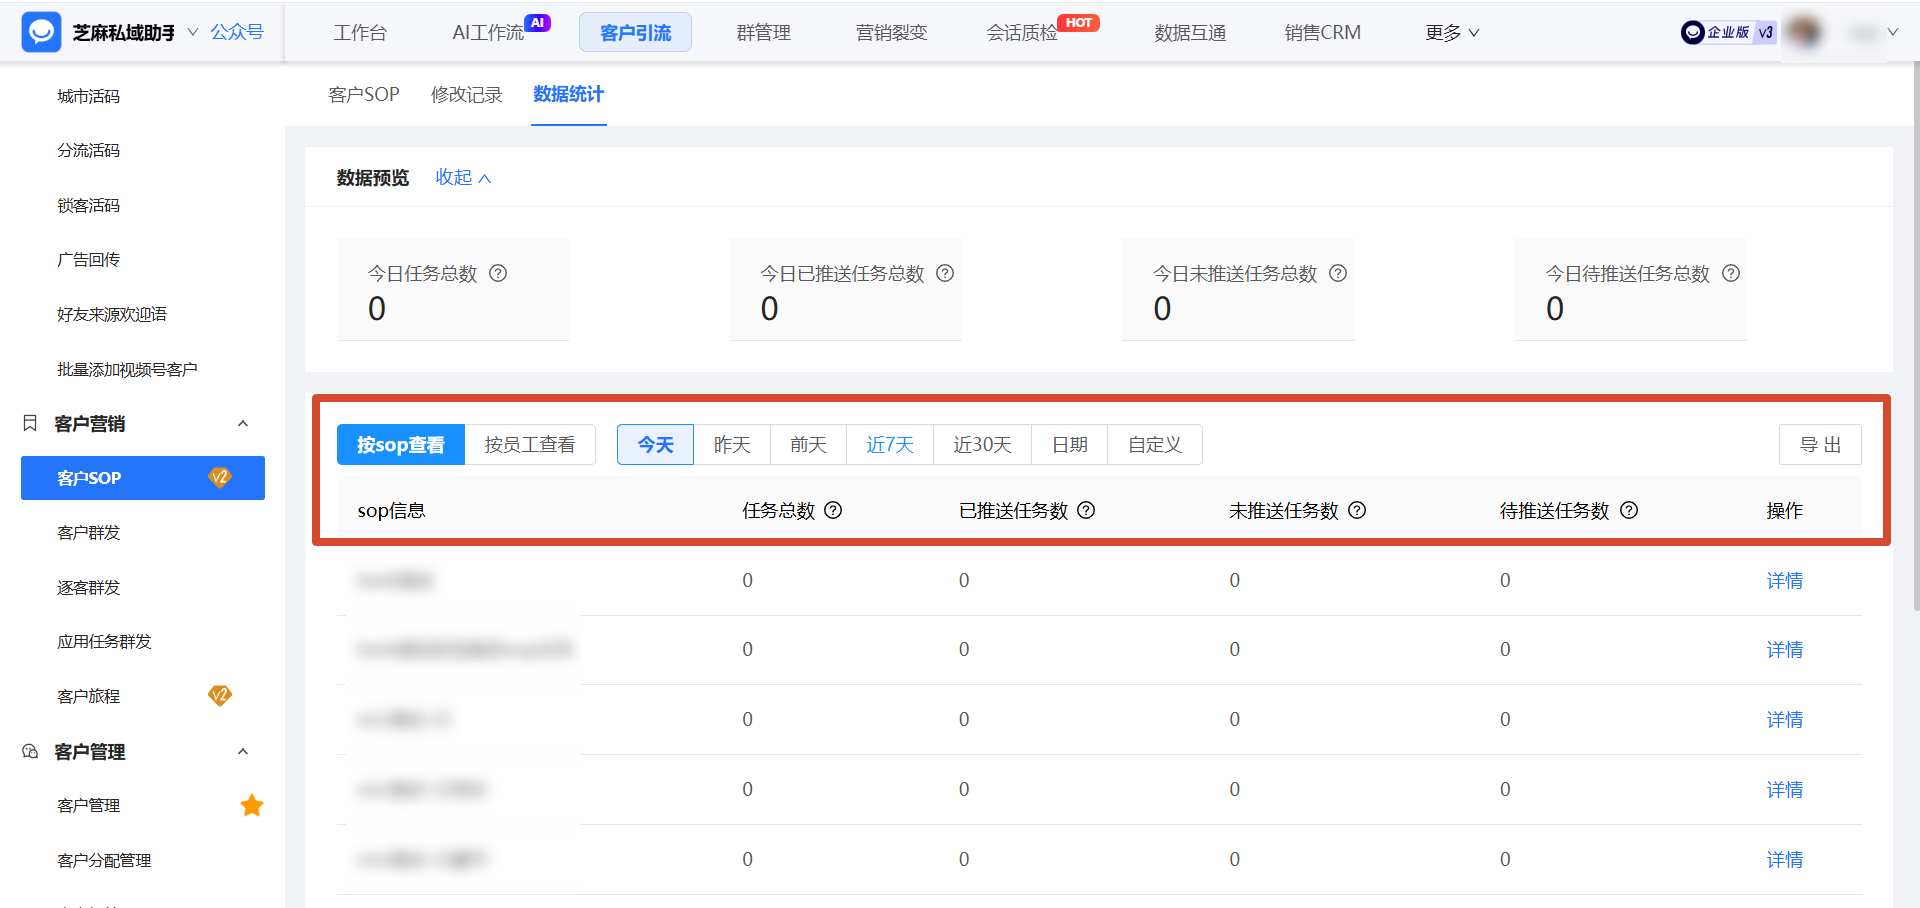Open the 营销裂变 top menu
The width and height of the screenshot is (1920, 908).
[892, 33]
